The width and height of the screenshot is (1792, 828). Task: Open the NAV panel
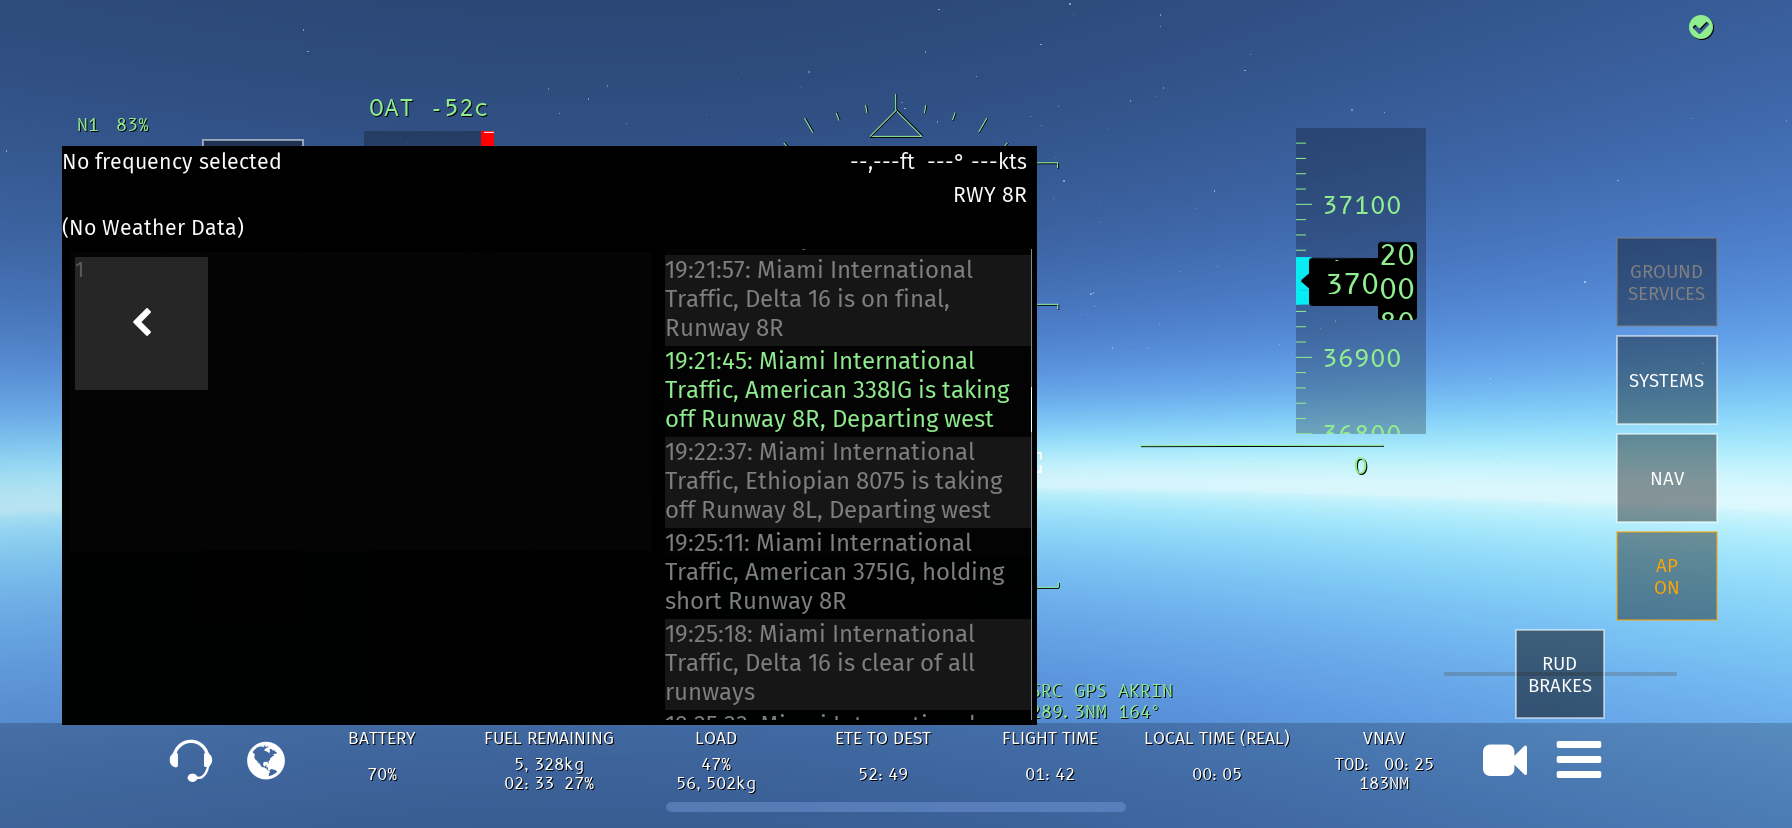click(x=1667, y=478)
